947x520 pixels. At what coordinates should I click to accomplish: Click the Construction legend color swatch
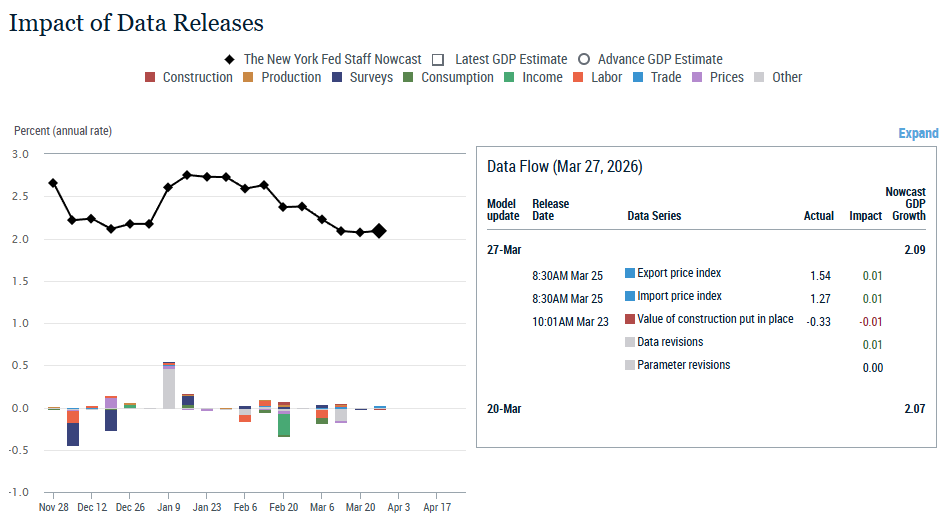150,78
